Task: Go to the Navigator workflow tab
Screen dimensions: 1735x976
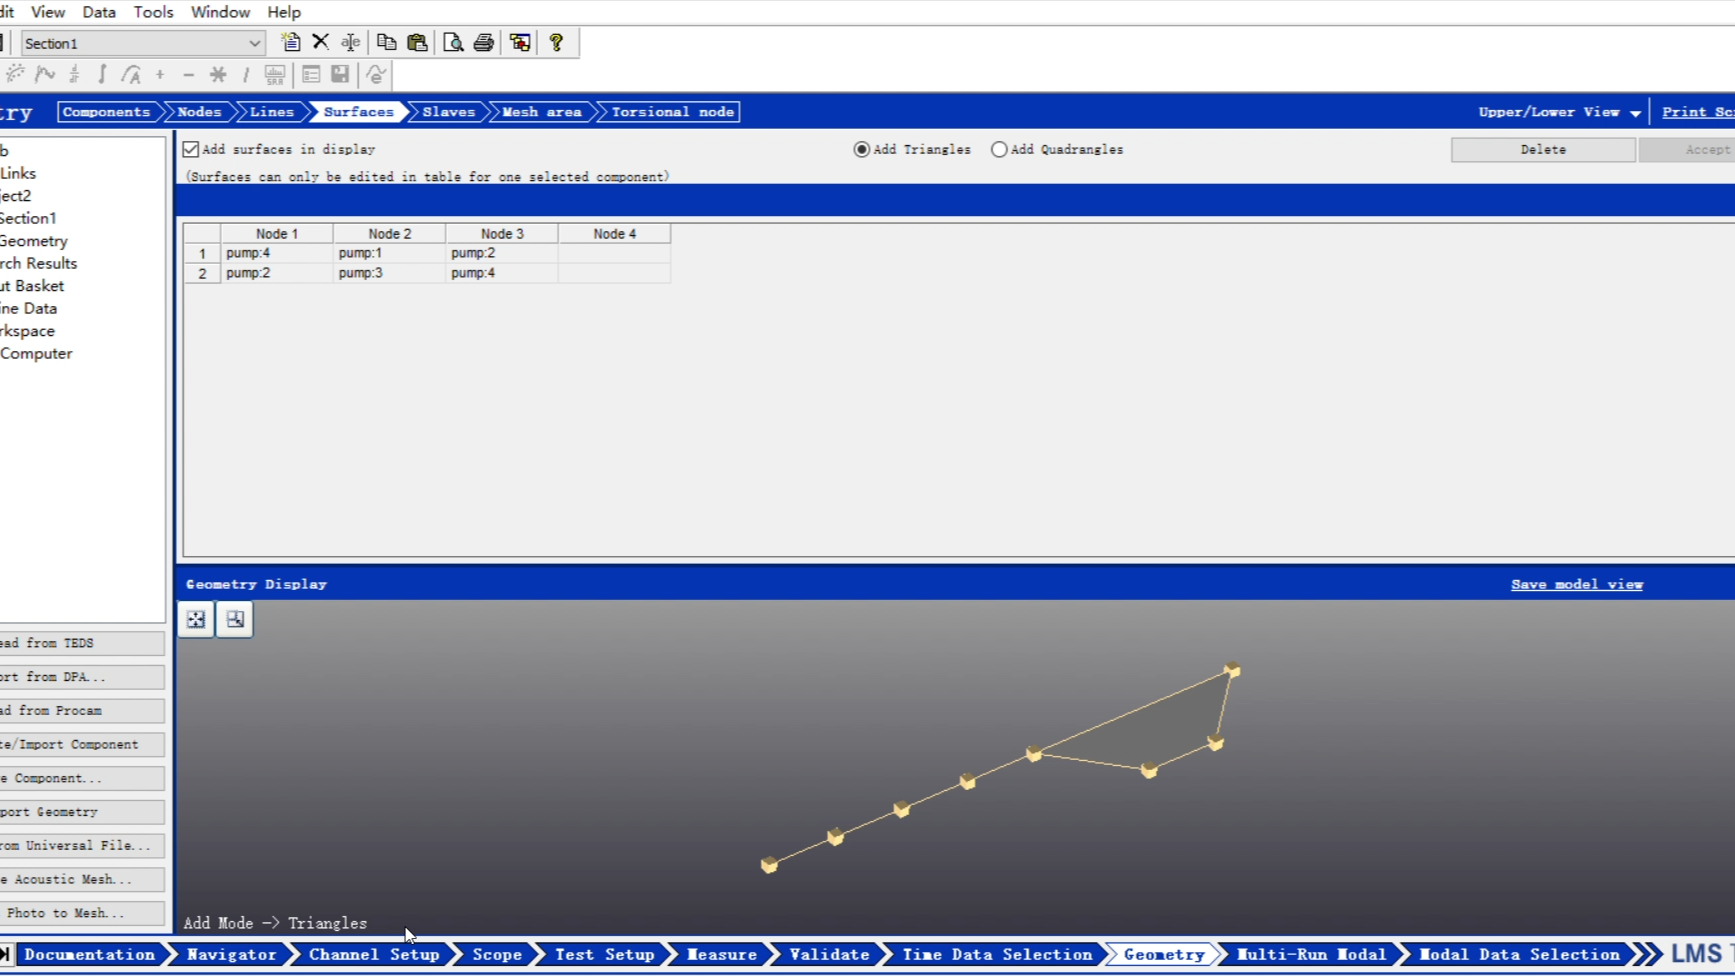Action: coord(231,955)
